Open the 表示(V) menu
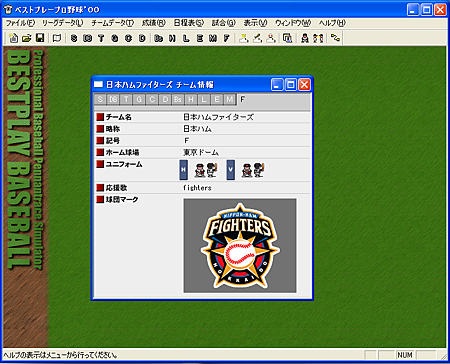This screenshot has width=450, height=364. [x=255, y=23]
